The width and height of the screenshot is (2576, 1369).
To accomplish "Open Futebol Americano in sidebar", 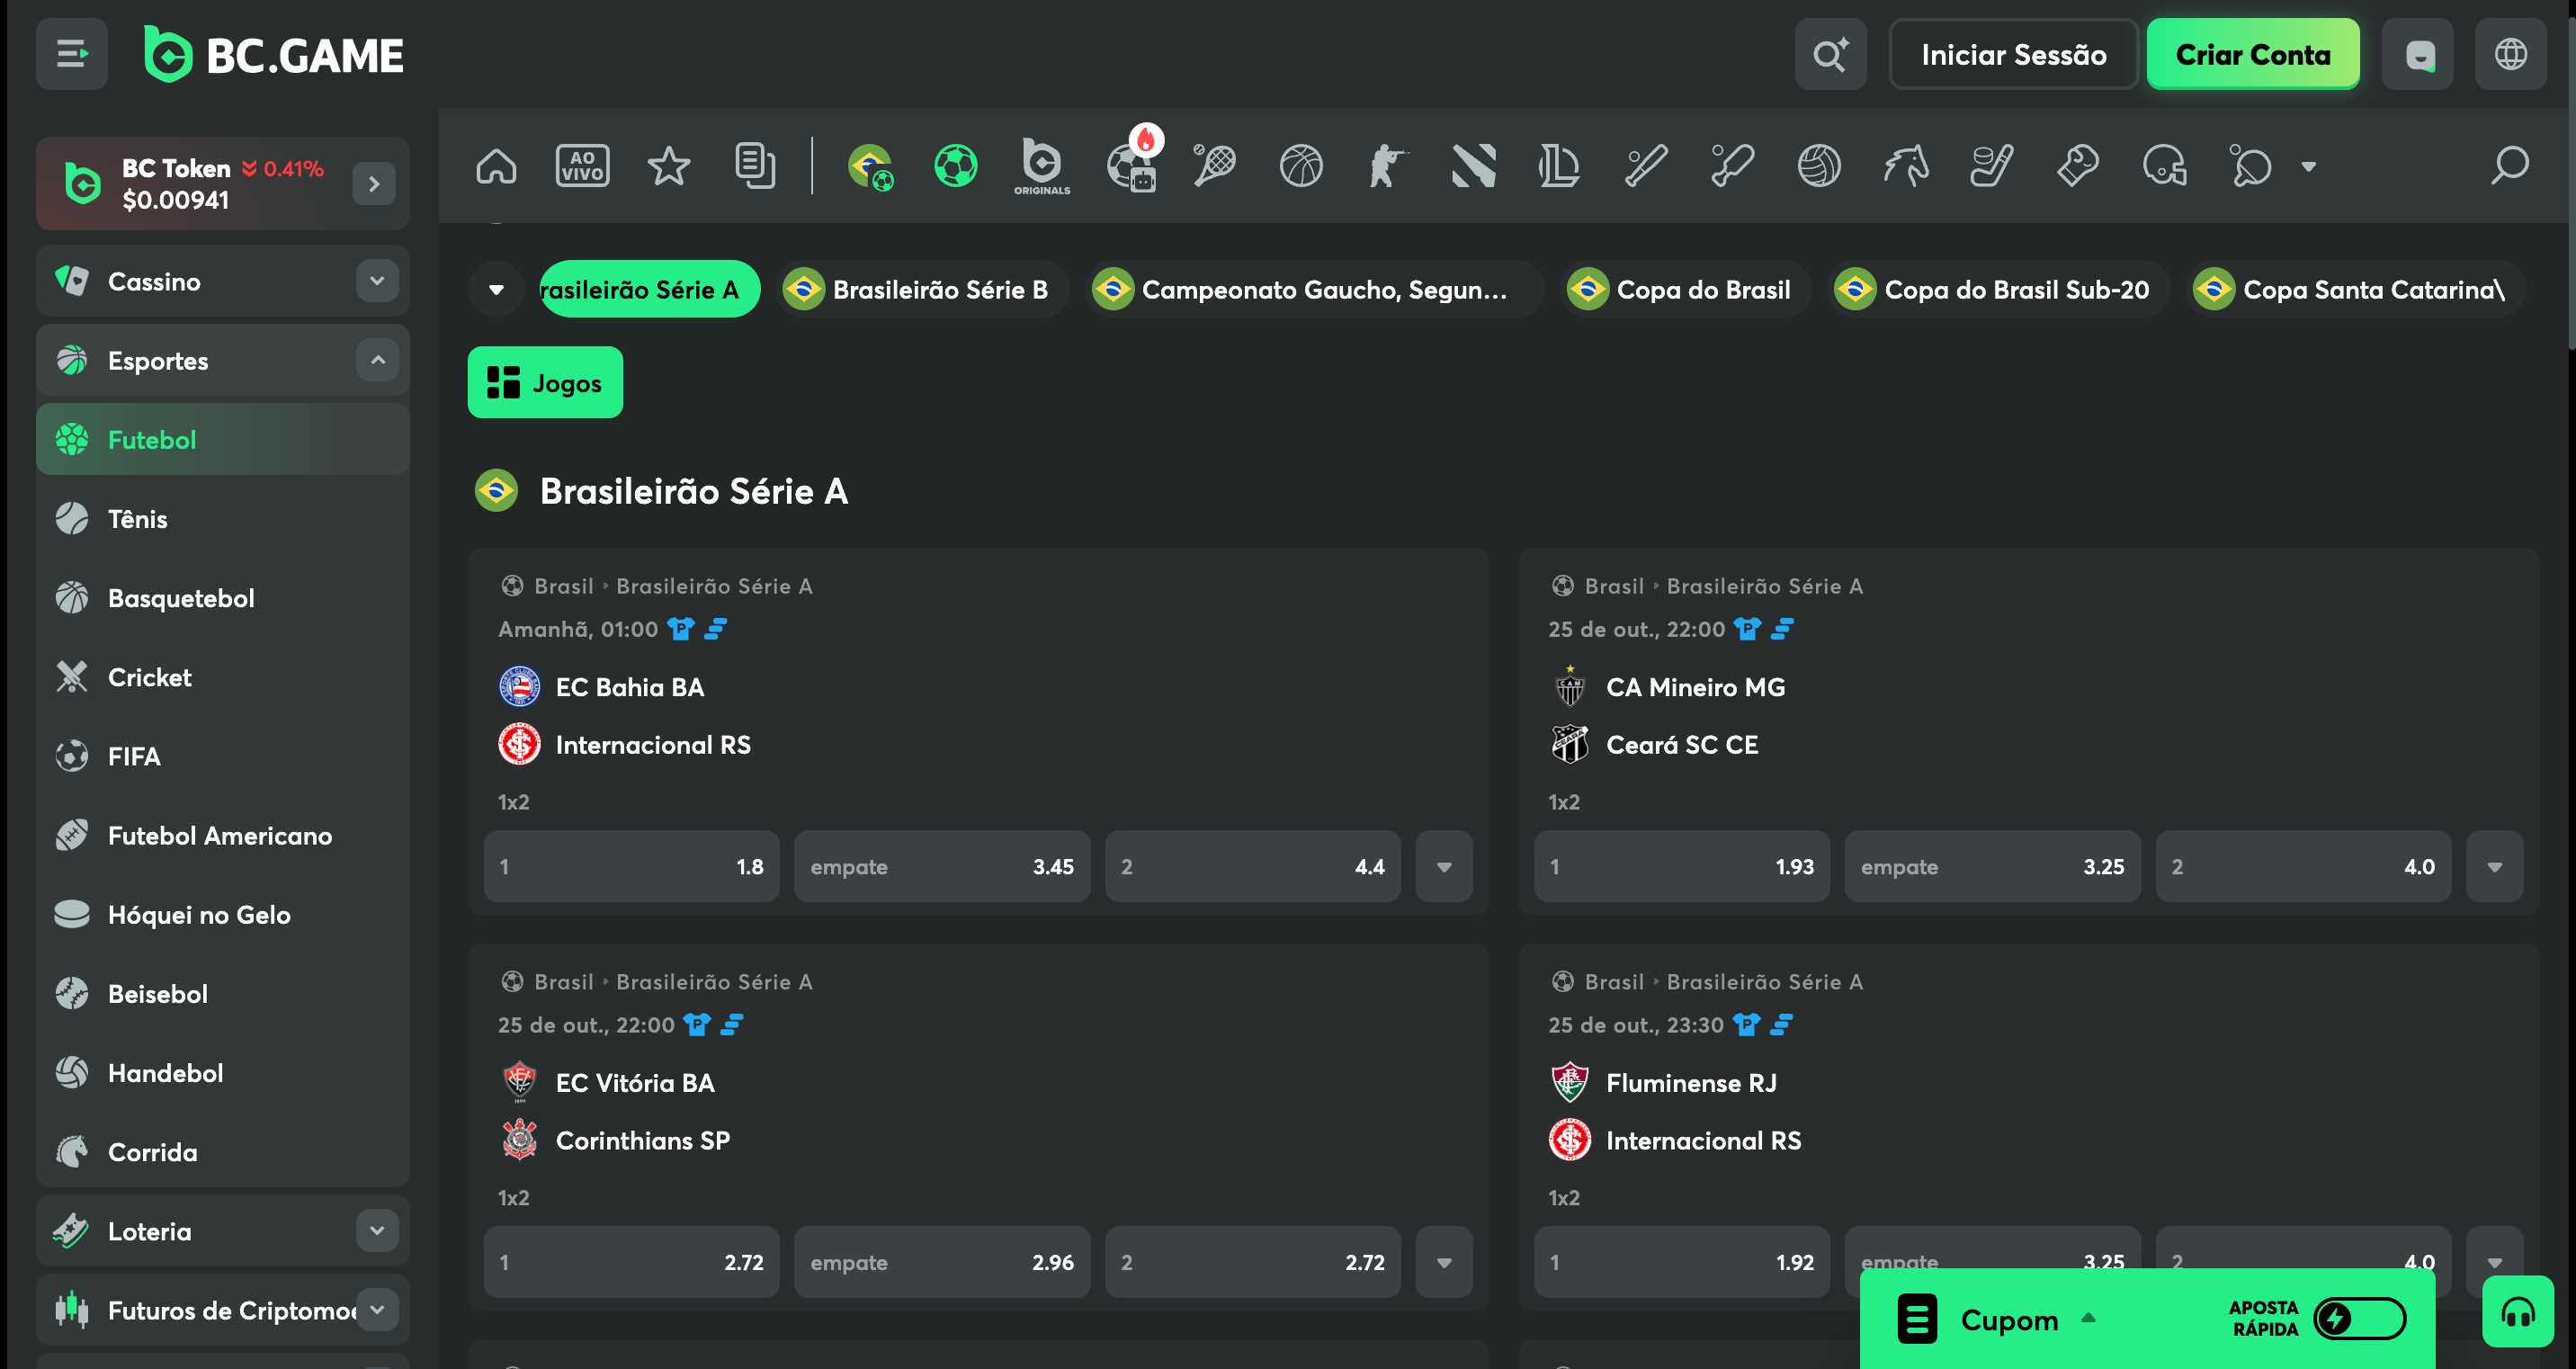I will [x=222, y=835].
